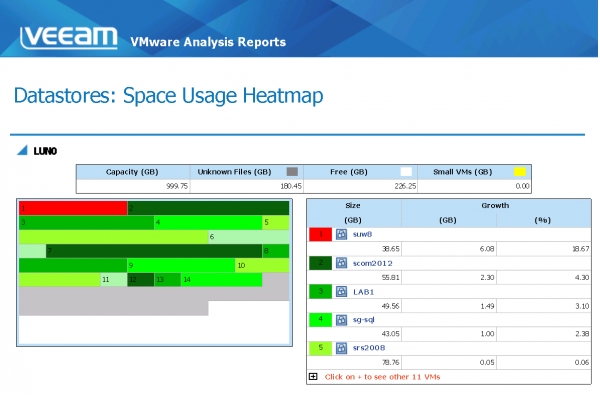This screenshot has height=396, width=600.
Task: Click the Capacity (GB) column header
Action: (x=133, y=172)
